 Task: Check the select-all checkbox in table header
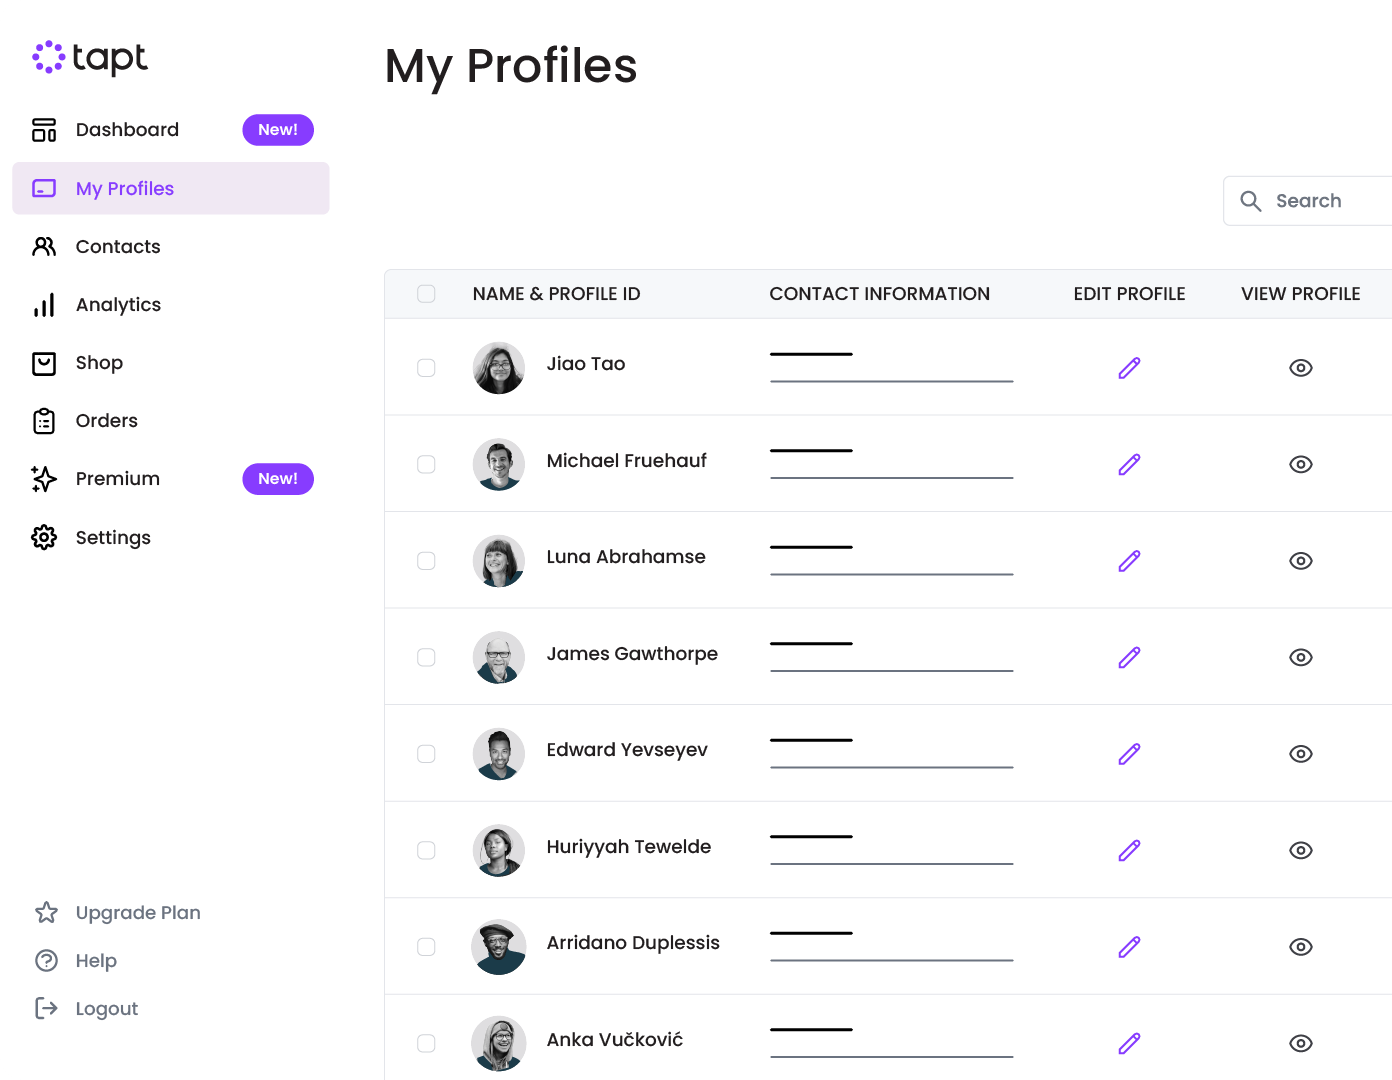(x=426, y=294)
